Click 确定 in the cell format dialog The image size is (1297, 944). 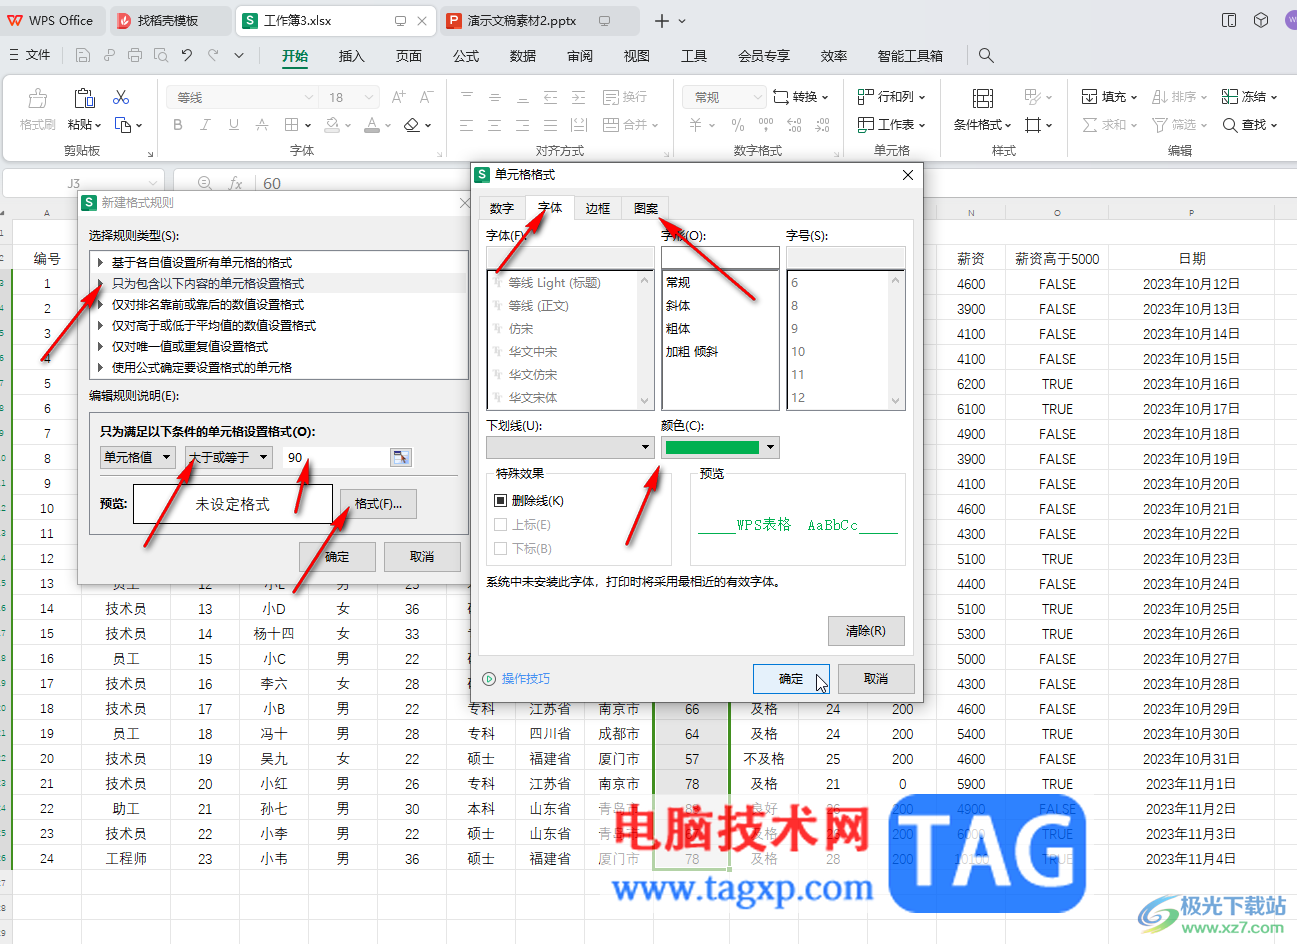click(791, 678)
